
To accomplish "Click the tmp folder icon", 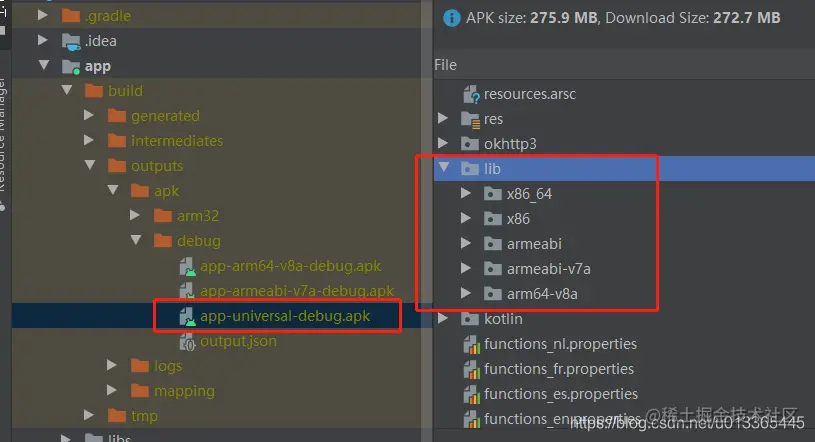I will pos(116,416).
